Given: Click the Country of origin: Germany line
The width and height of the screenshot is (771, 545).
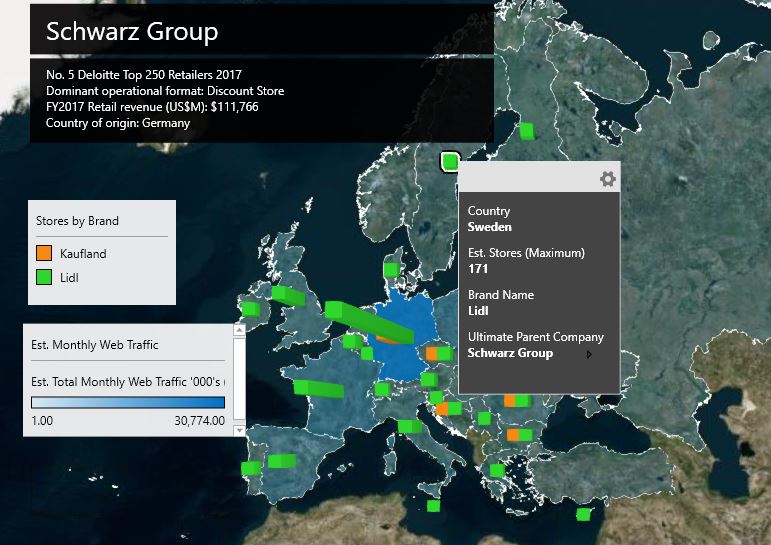Looking at the screenshot, I should tap(118, 123).
